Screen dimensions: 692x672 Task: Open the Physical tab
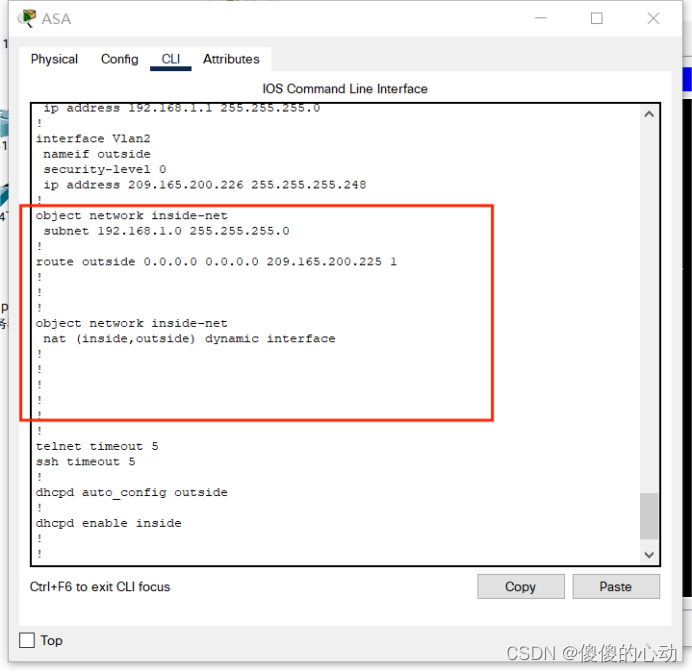point(54,59)
